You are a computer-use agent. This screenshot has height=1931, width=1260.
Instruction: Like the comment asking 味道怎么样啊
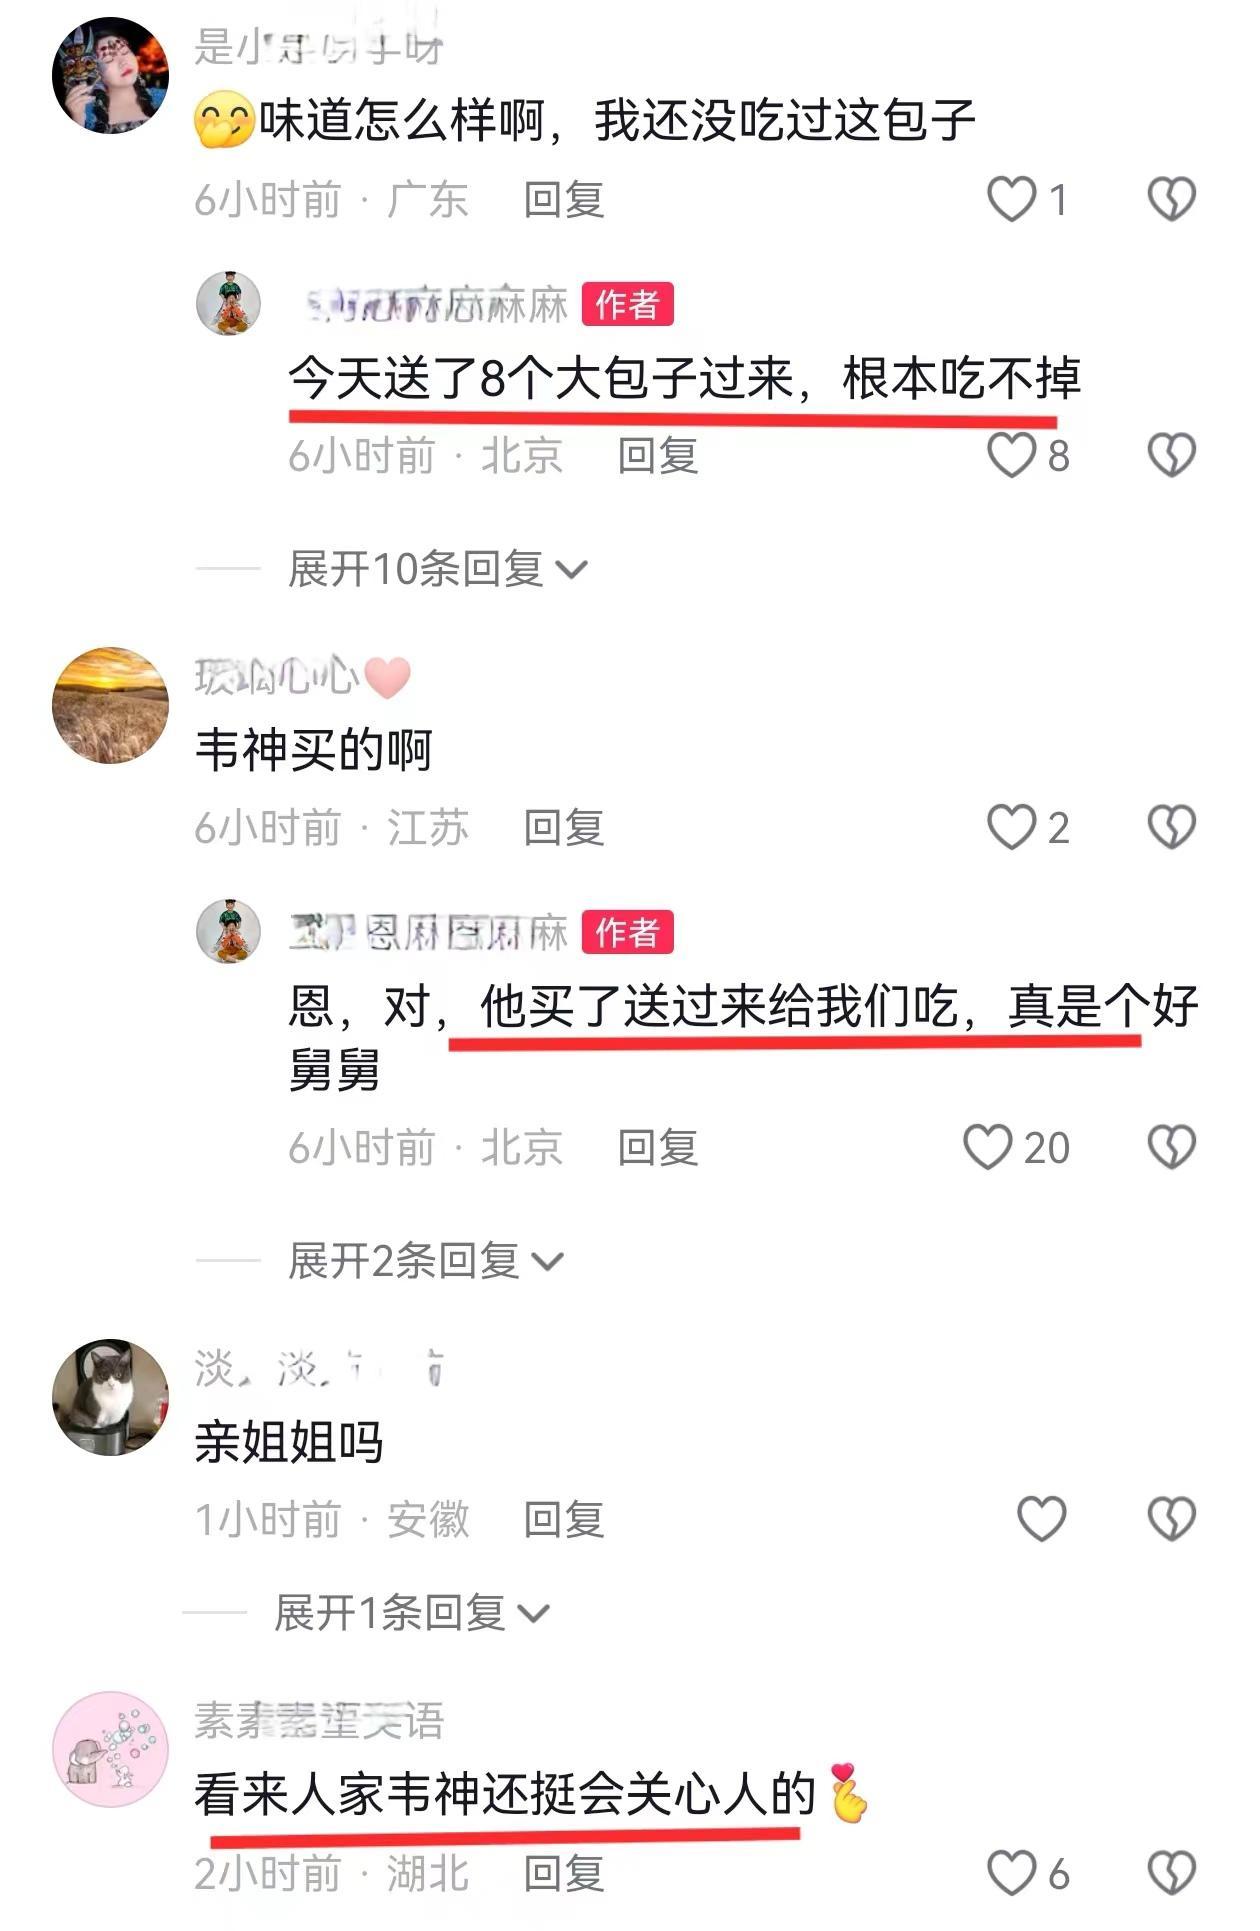click(x=1011, y=199)
